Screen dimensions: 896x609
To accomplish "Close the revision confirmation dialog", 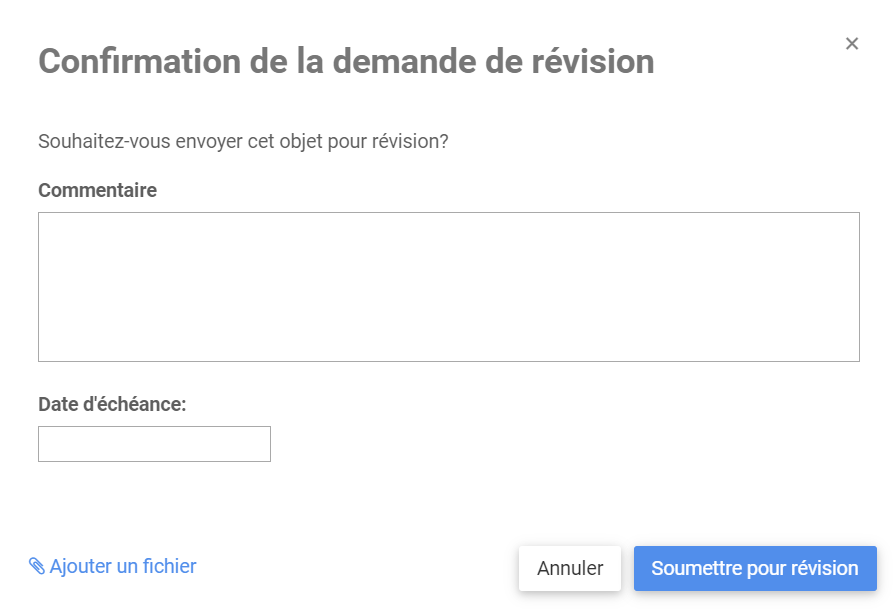I will click(852, 44).
